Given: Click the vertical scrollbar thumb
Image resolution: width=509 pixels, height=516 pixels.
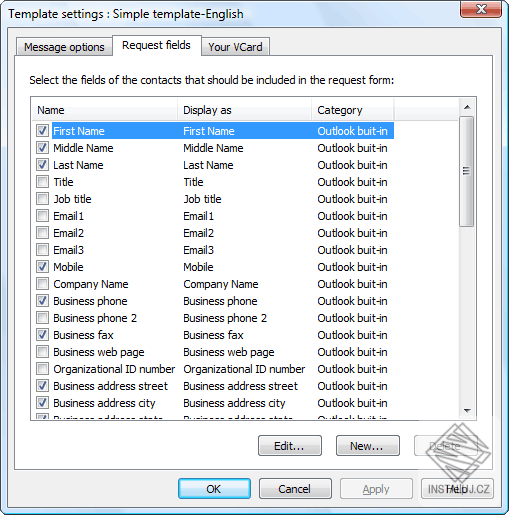Looking at the screenshot, I should tap(466, 171).
